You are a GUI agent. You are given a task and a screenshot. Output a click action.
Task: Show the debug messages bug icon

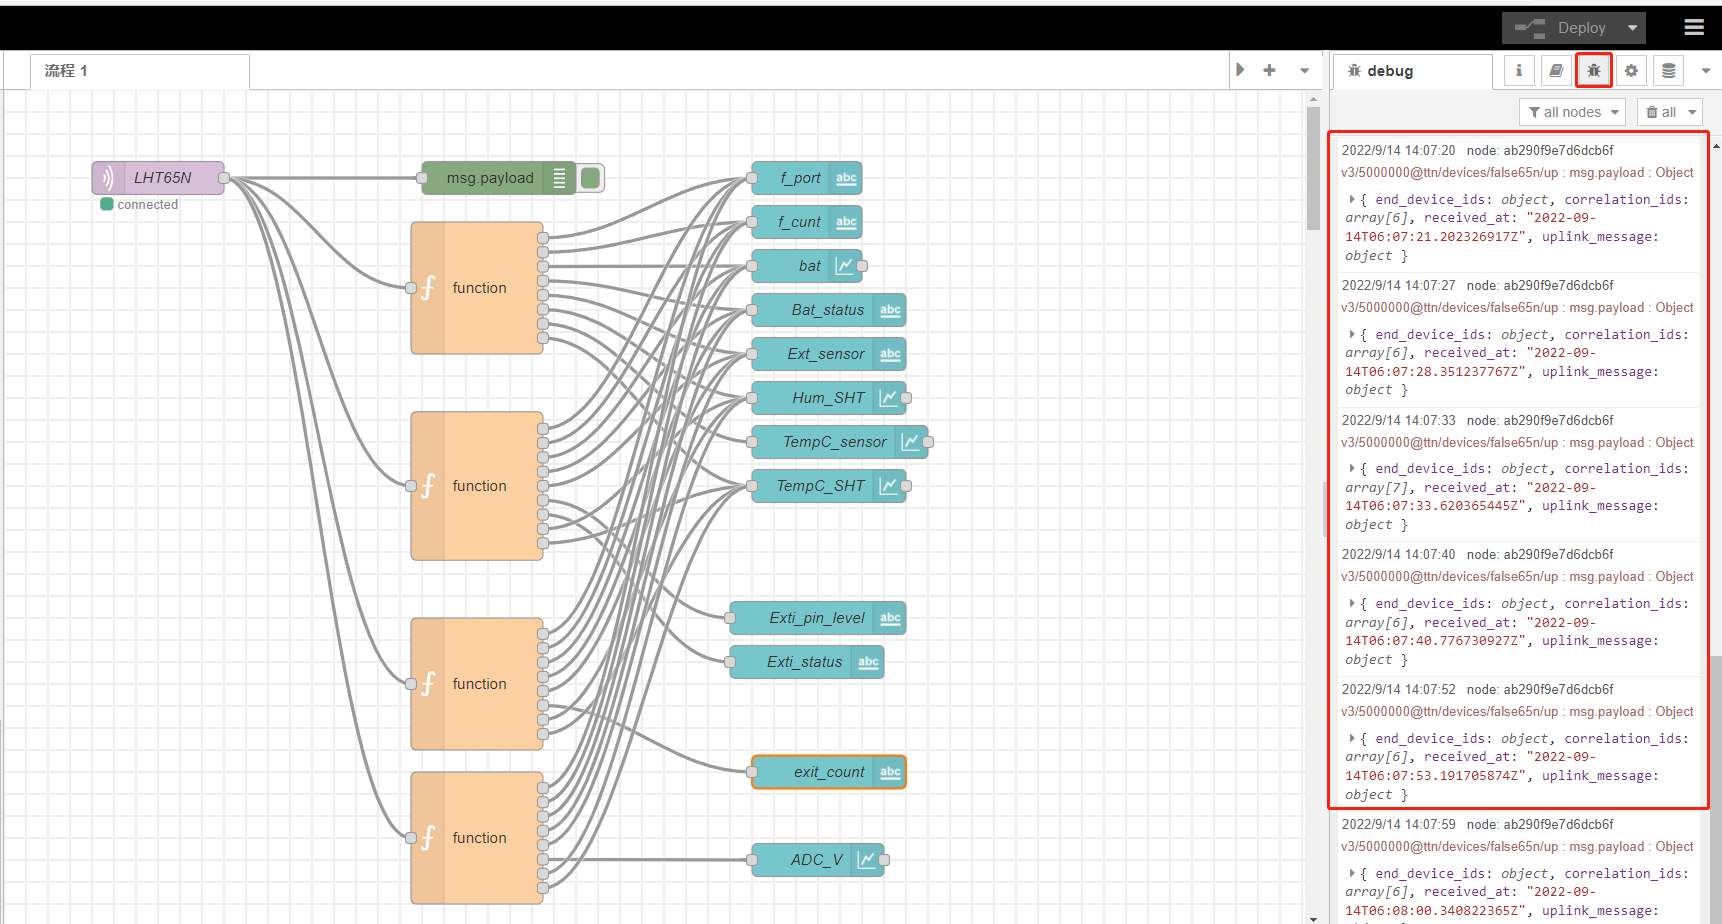(x=1594, y=71)
